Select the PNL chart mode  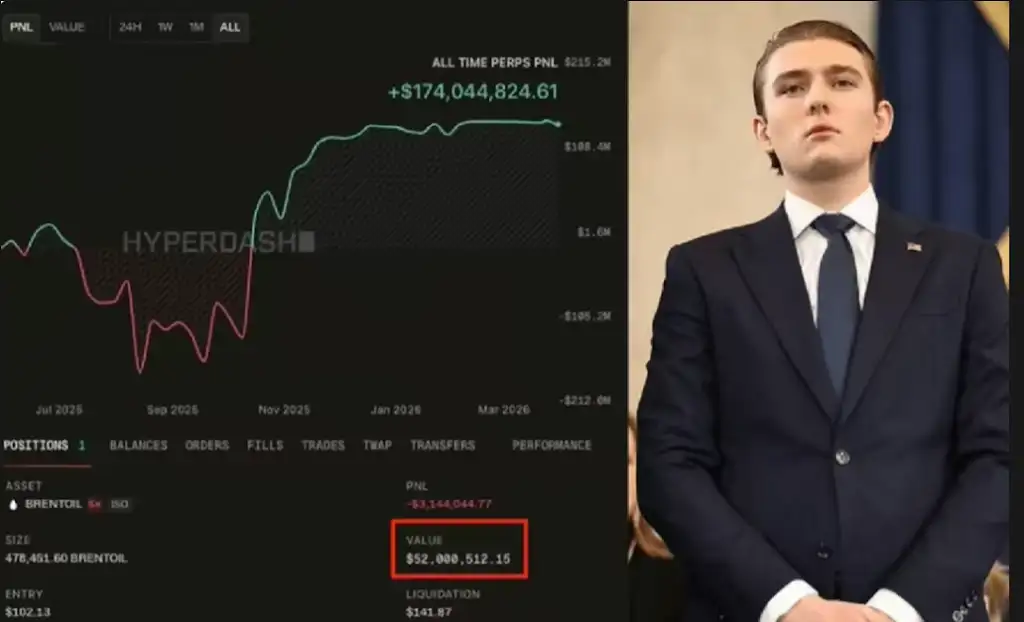[x=21, y=27]
